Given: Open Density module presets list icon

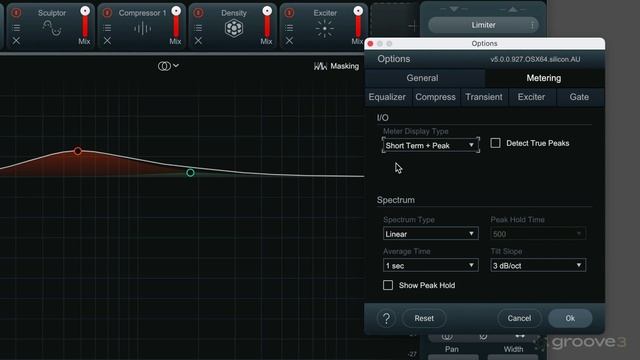Looking at the screenshot, I should pyautogui.click(x=198, y=28).
